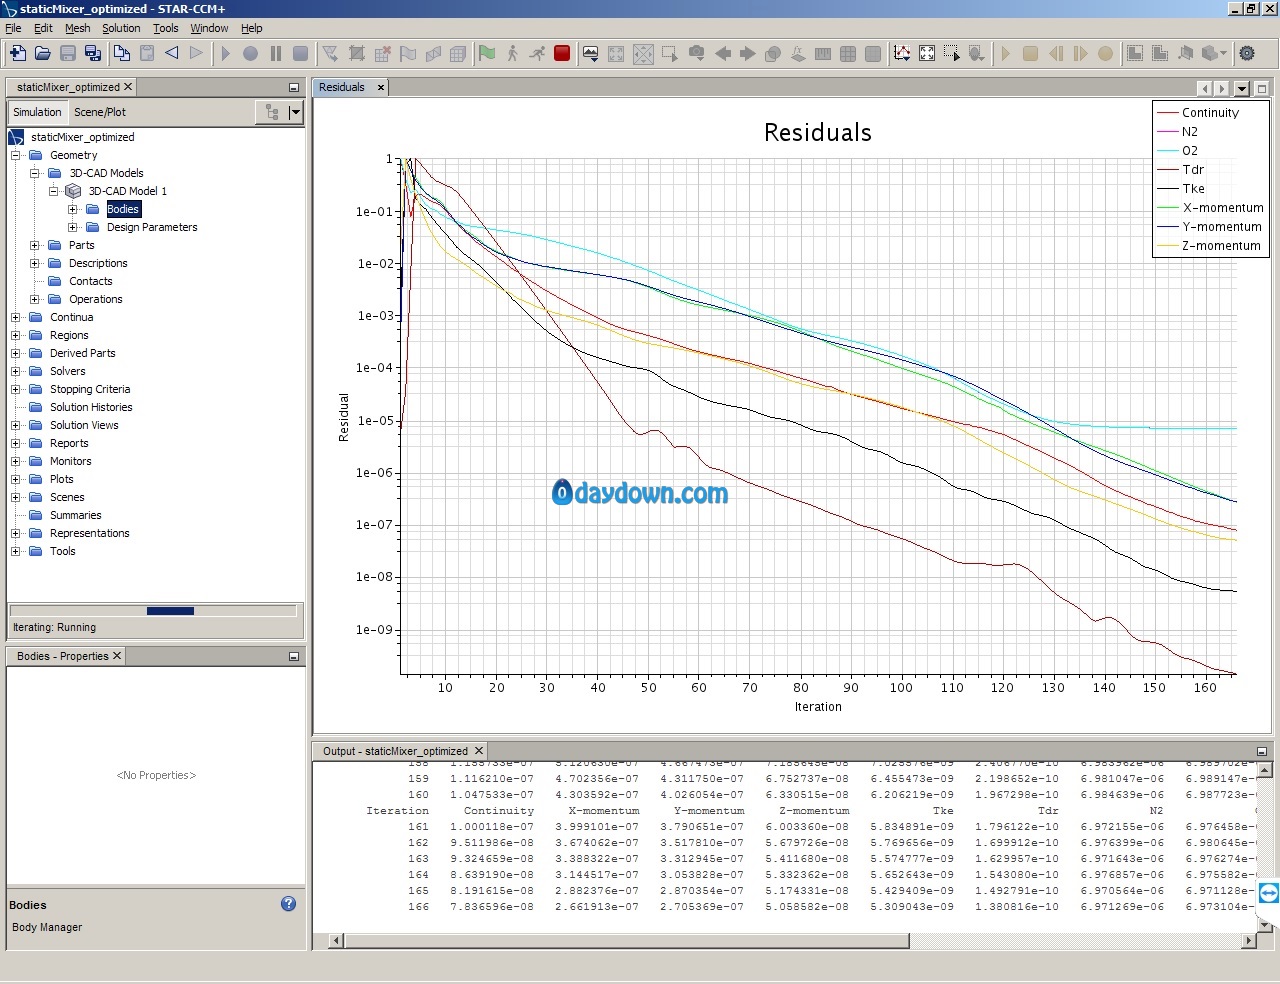Image resolution: width=1280 pixels, height=984 pixels.
Task: Click the gray record circle icon
Action: [250, 53]
